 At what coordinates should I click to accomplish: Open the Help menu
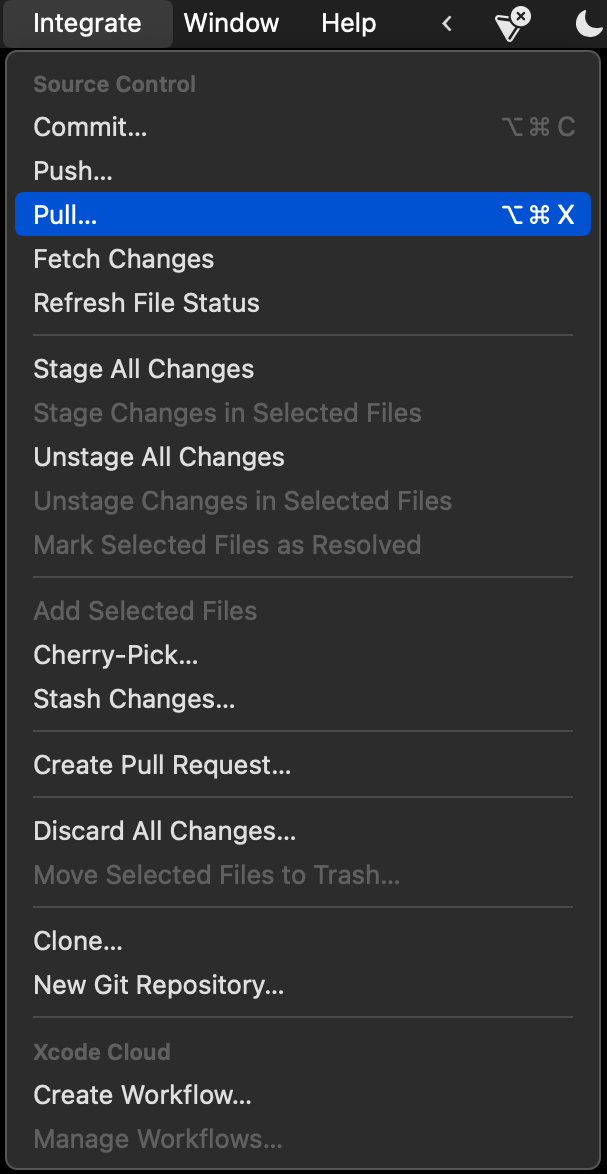(348, 23)
